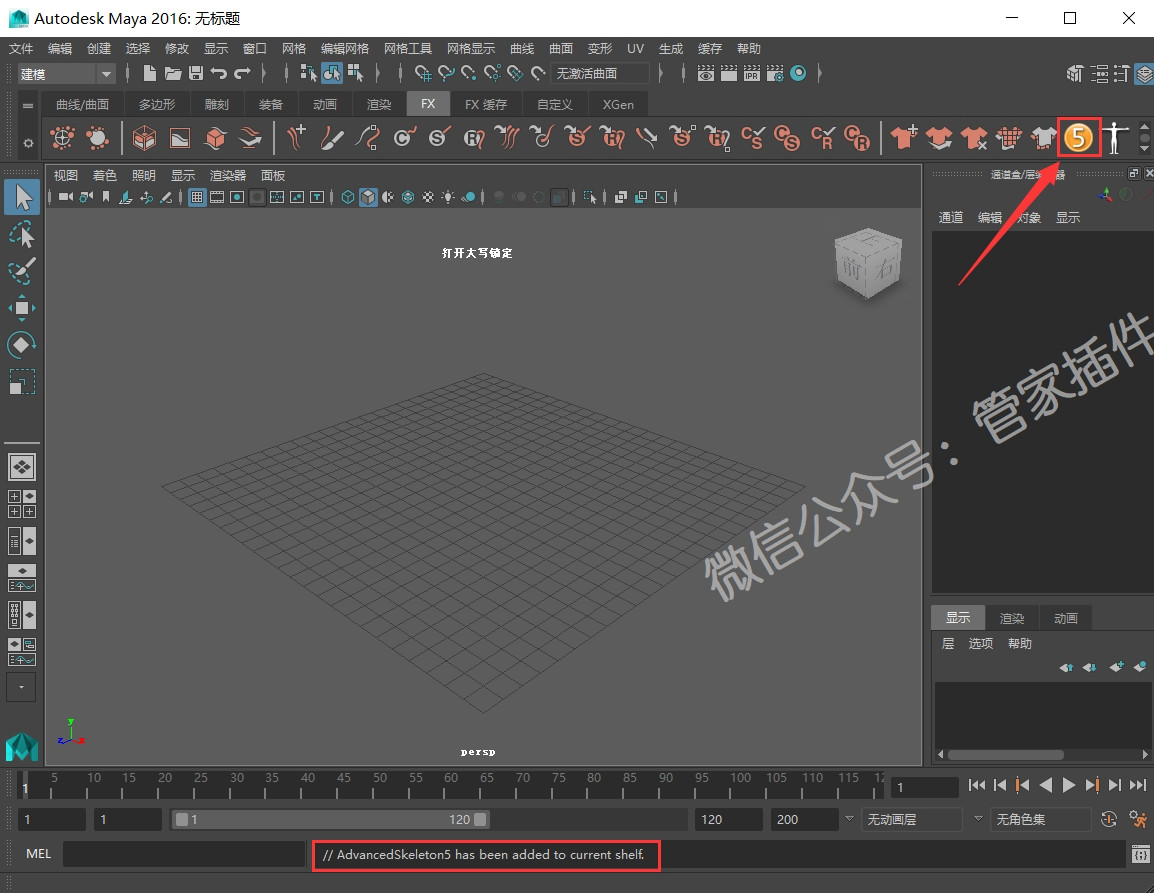Viewport: 1154px width, 893px height.
Task: Go to end of playback range
Action: click(x=1138, y=786)
